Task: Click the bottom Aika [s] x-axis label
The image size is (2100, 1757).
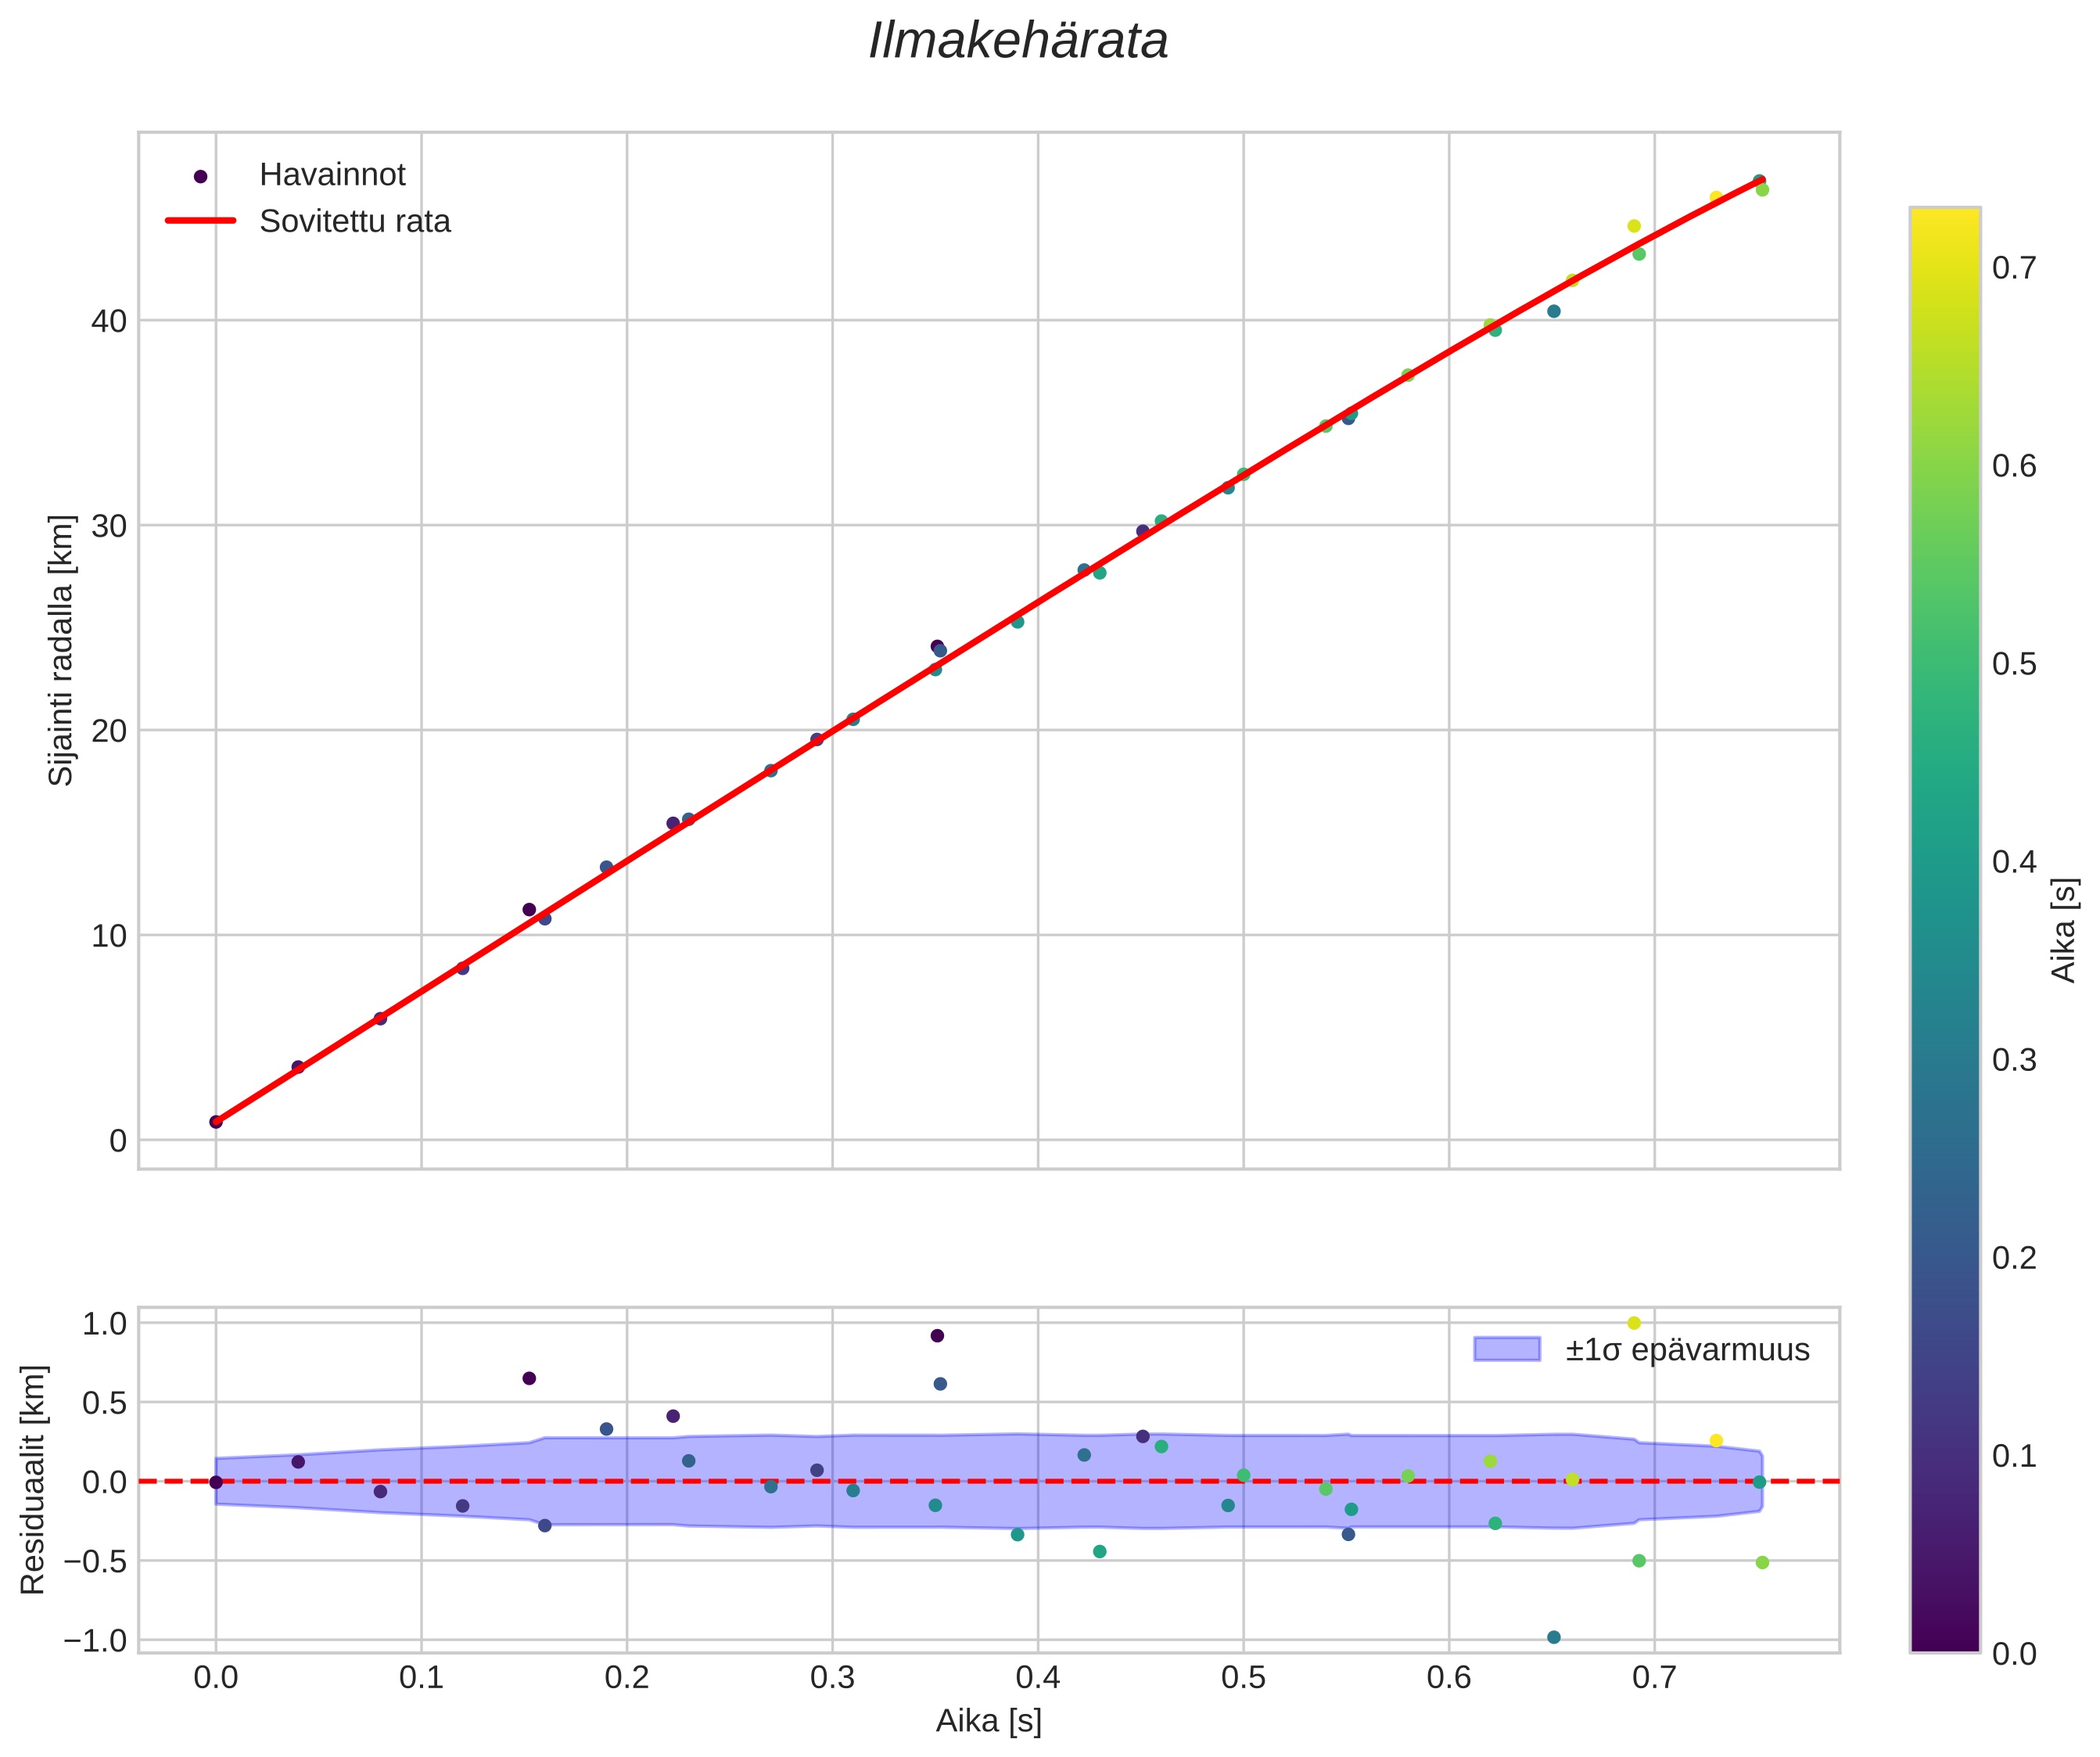Action: (988, 1721)
